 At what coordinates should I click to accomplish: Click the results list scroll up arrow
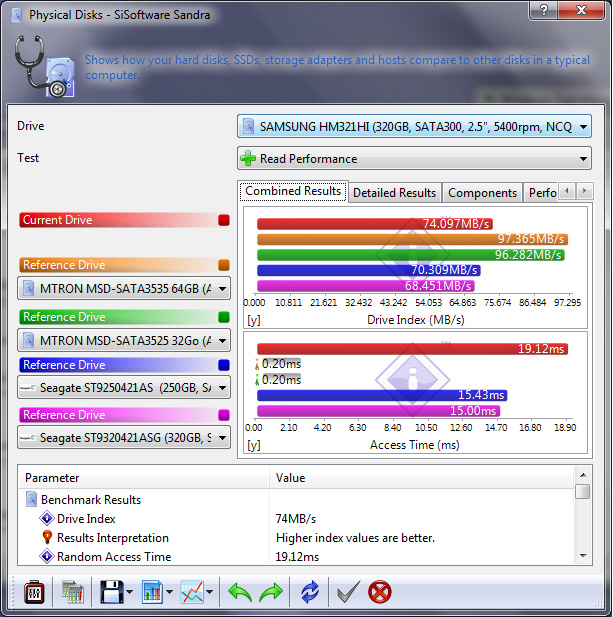point(583,475)
